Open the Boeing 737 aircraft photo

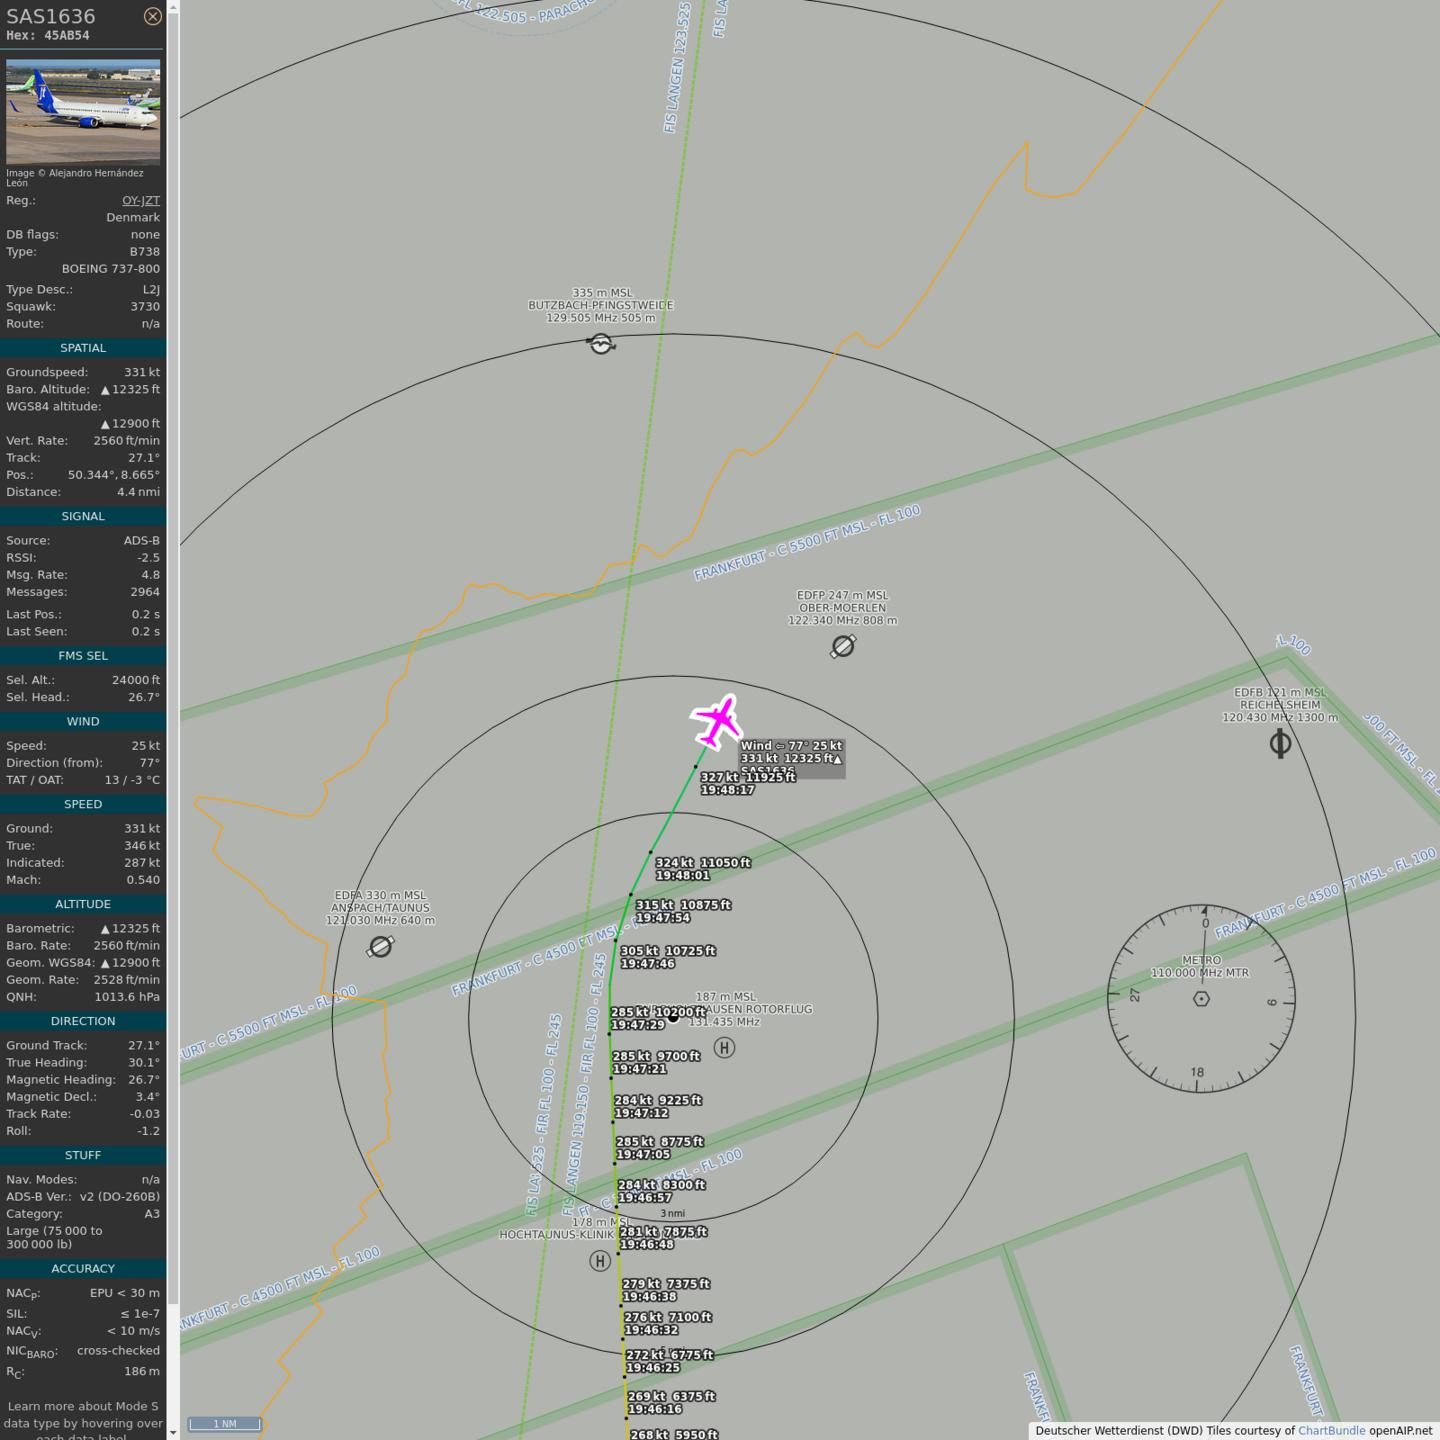coord(83,112)
